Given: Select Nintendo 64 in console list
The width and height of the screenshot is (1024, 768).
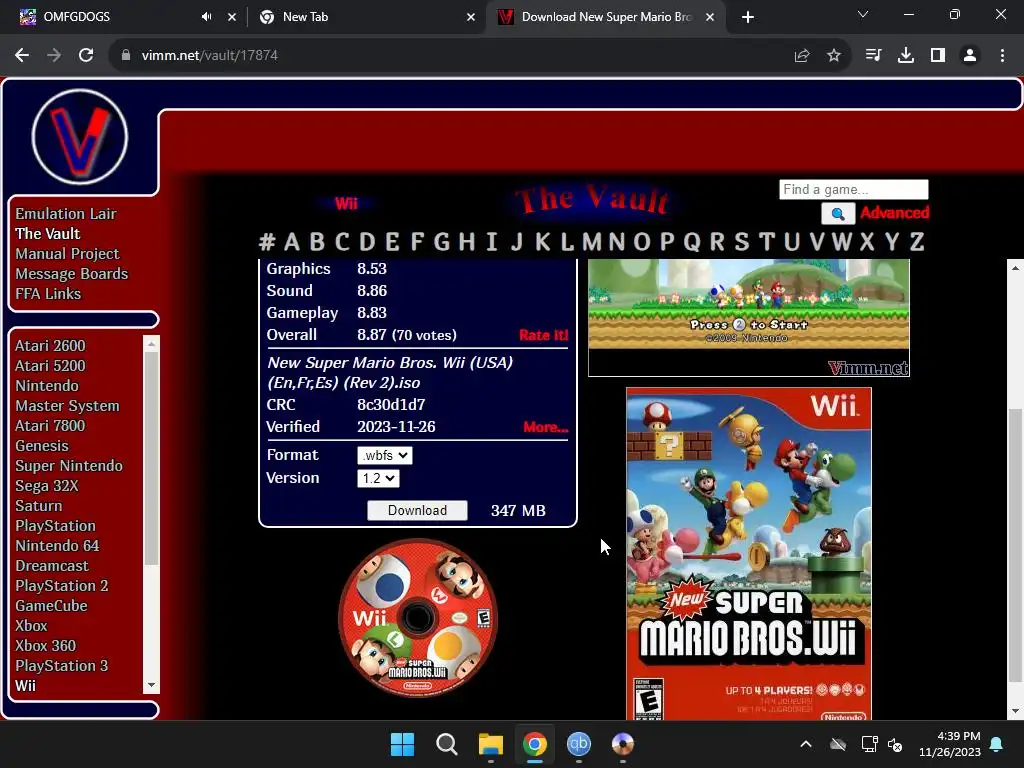Looking at the screenshot, I should pyautogui.click(x=57, y=546).
